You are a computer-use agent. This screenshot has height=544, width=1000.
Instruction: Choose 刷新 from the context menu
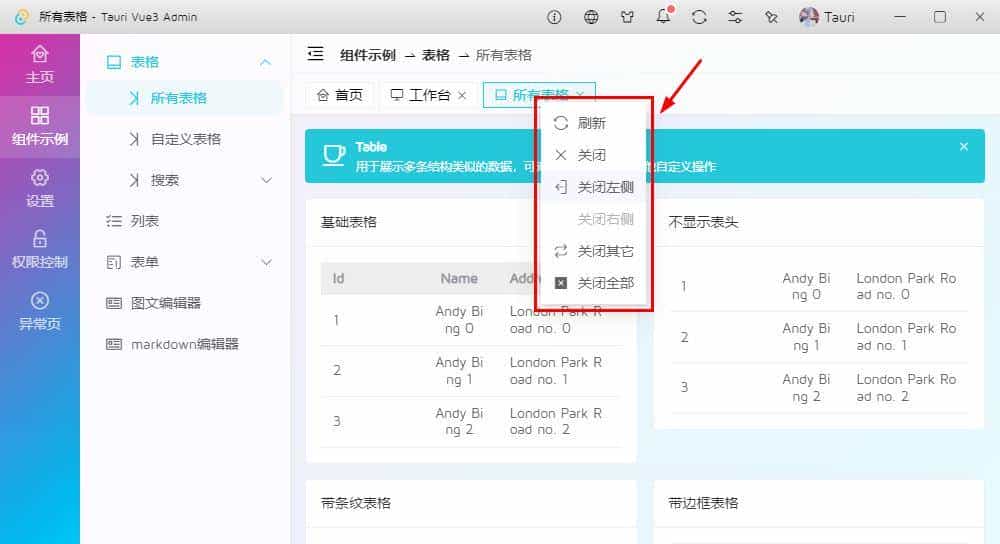(x=594, y=123)
